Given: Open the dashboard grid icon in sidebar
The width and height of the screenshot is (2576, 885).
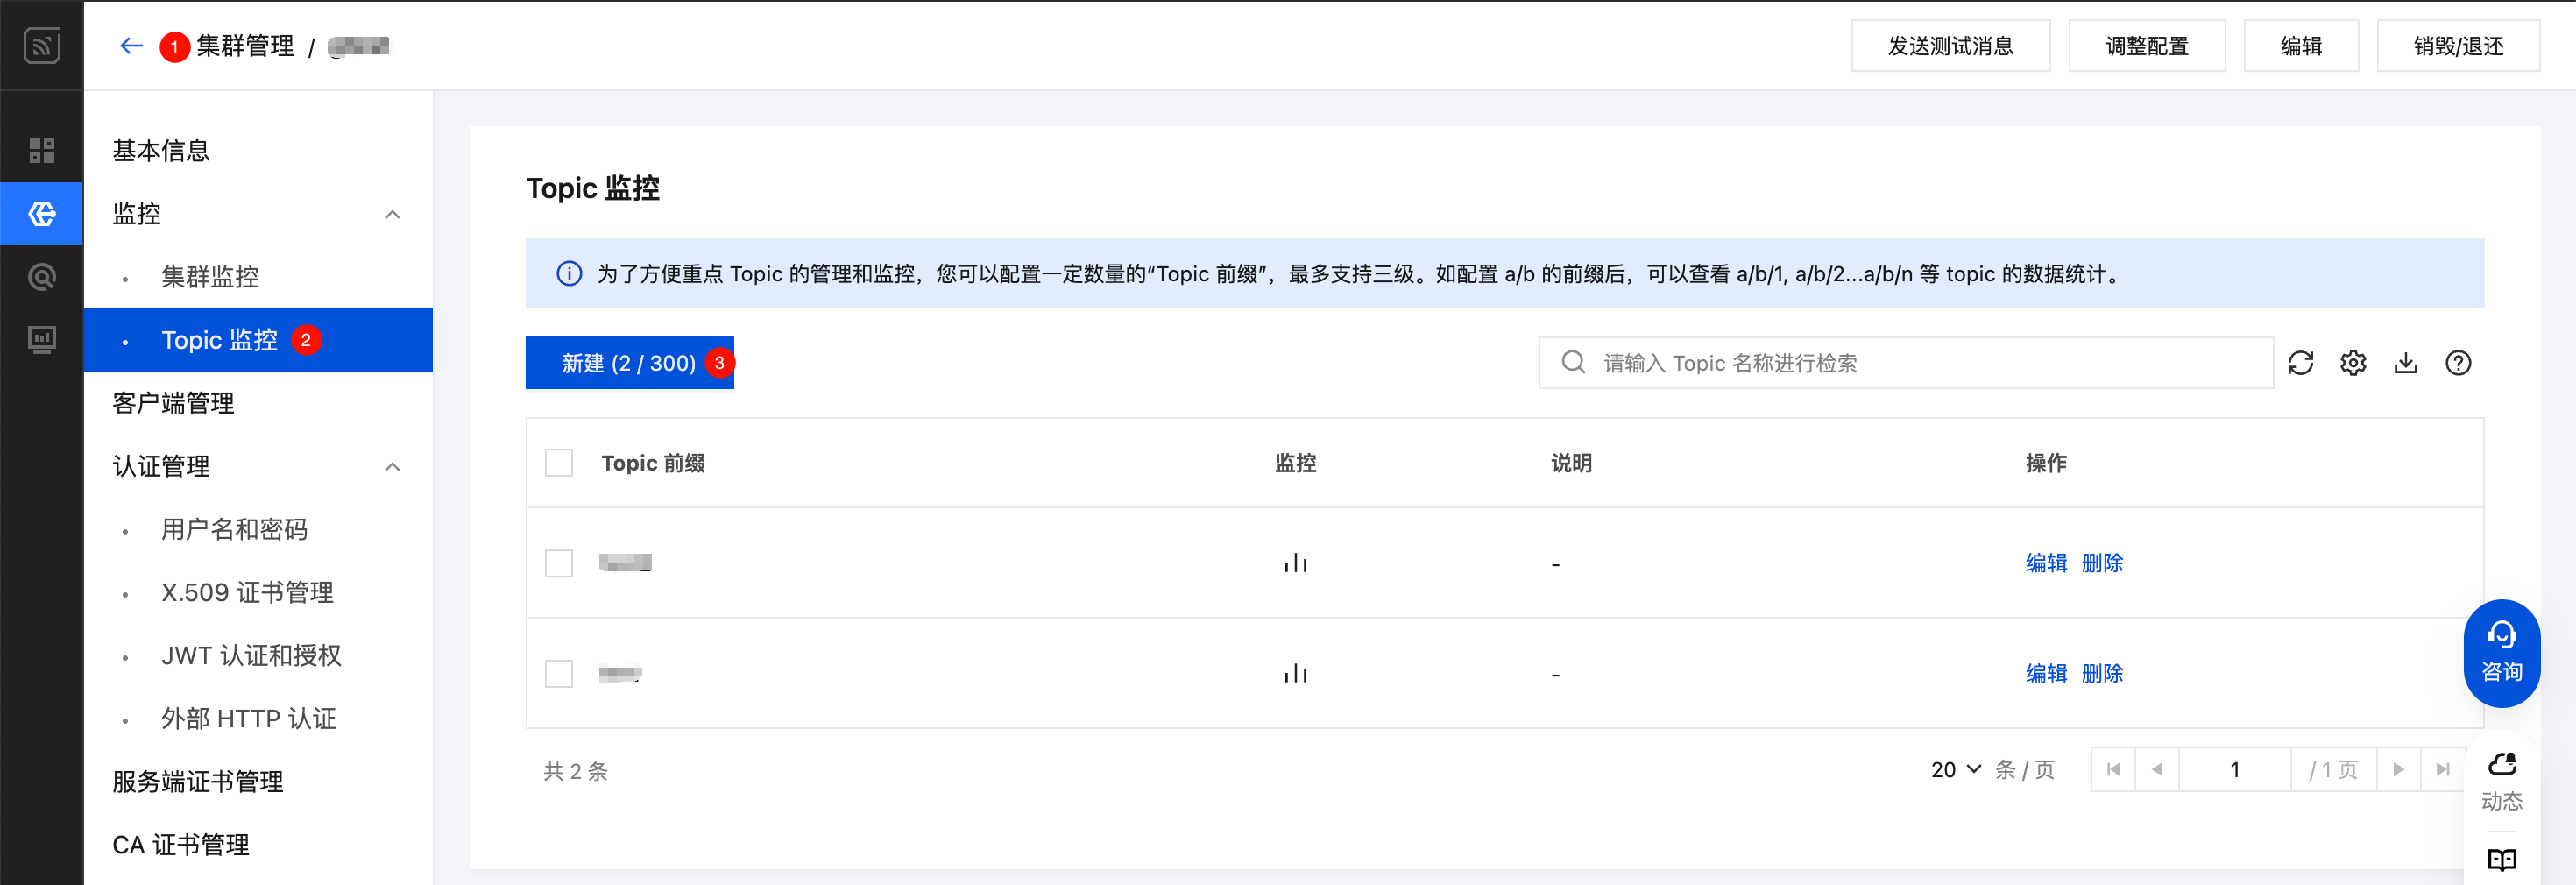Looking at the screenshot, I should click(42, 151).
